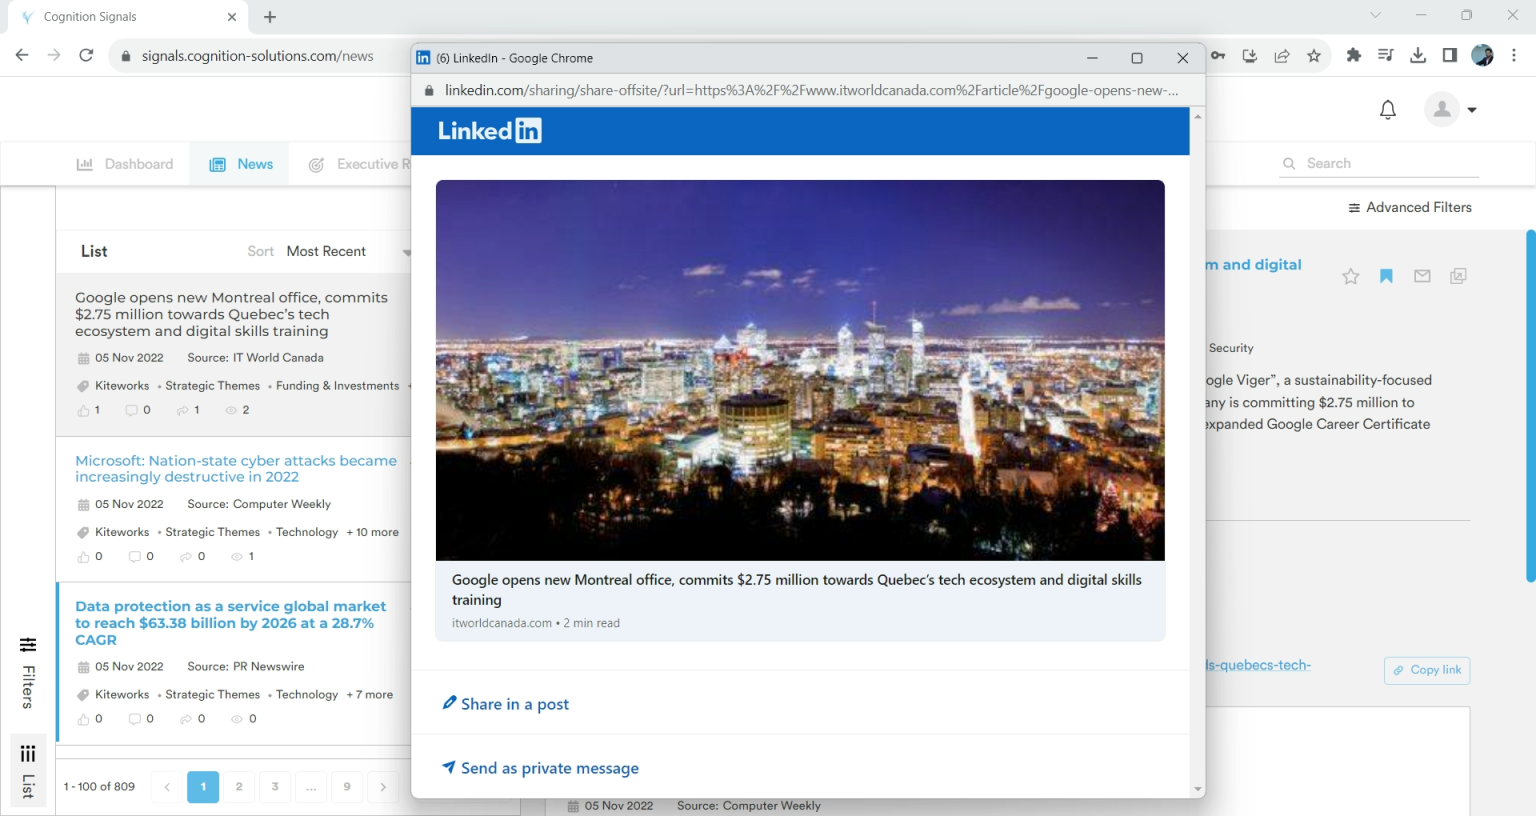
Task: Select page 1 in the pagination
Action: point(203,787)
